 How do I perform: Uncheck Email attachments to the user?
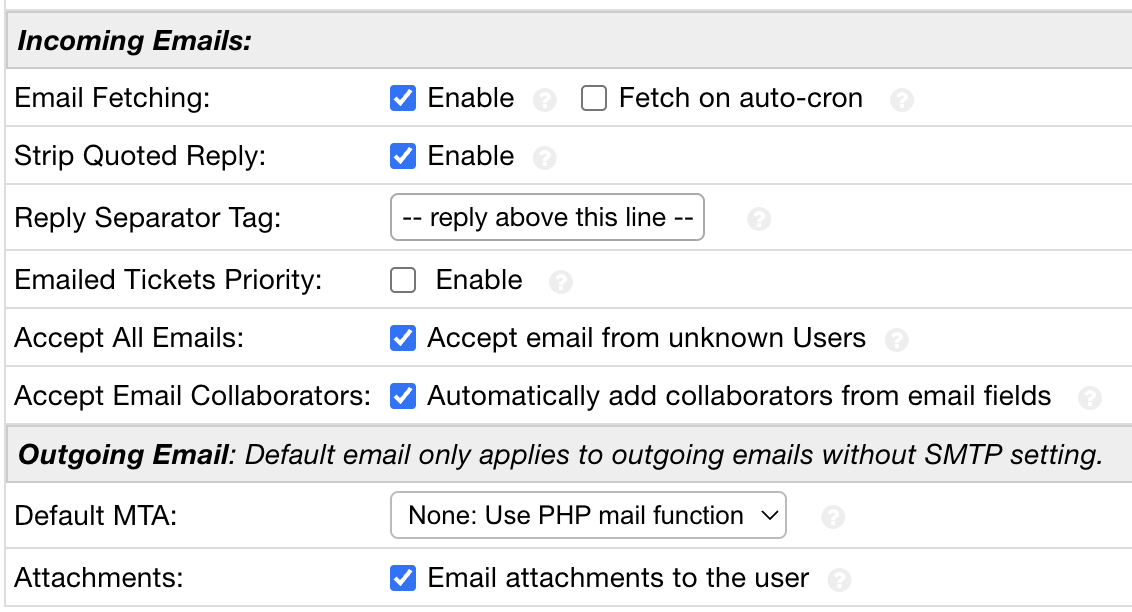403,578
